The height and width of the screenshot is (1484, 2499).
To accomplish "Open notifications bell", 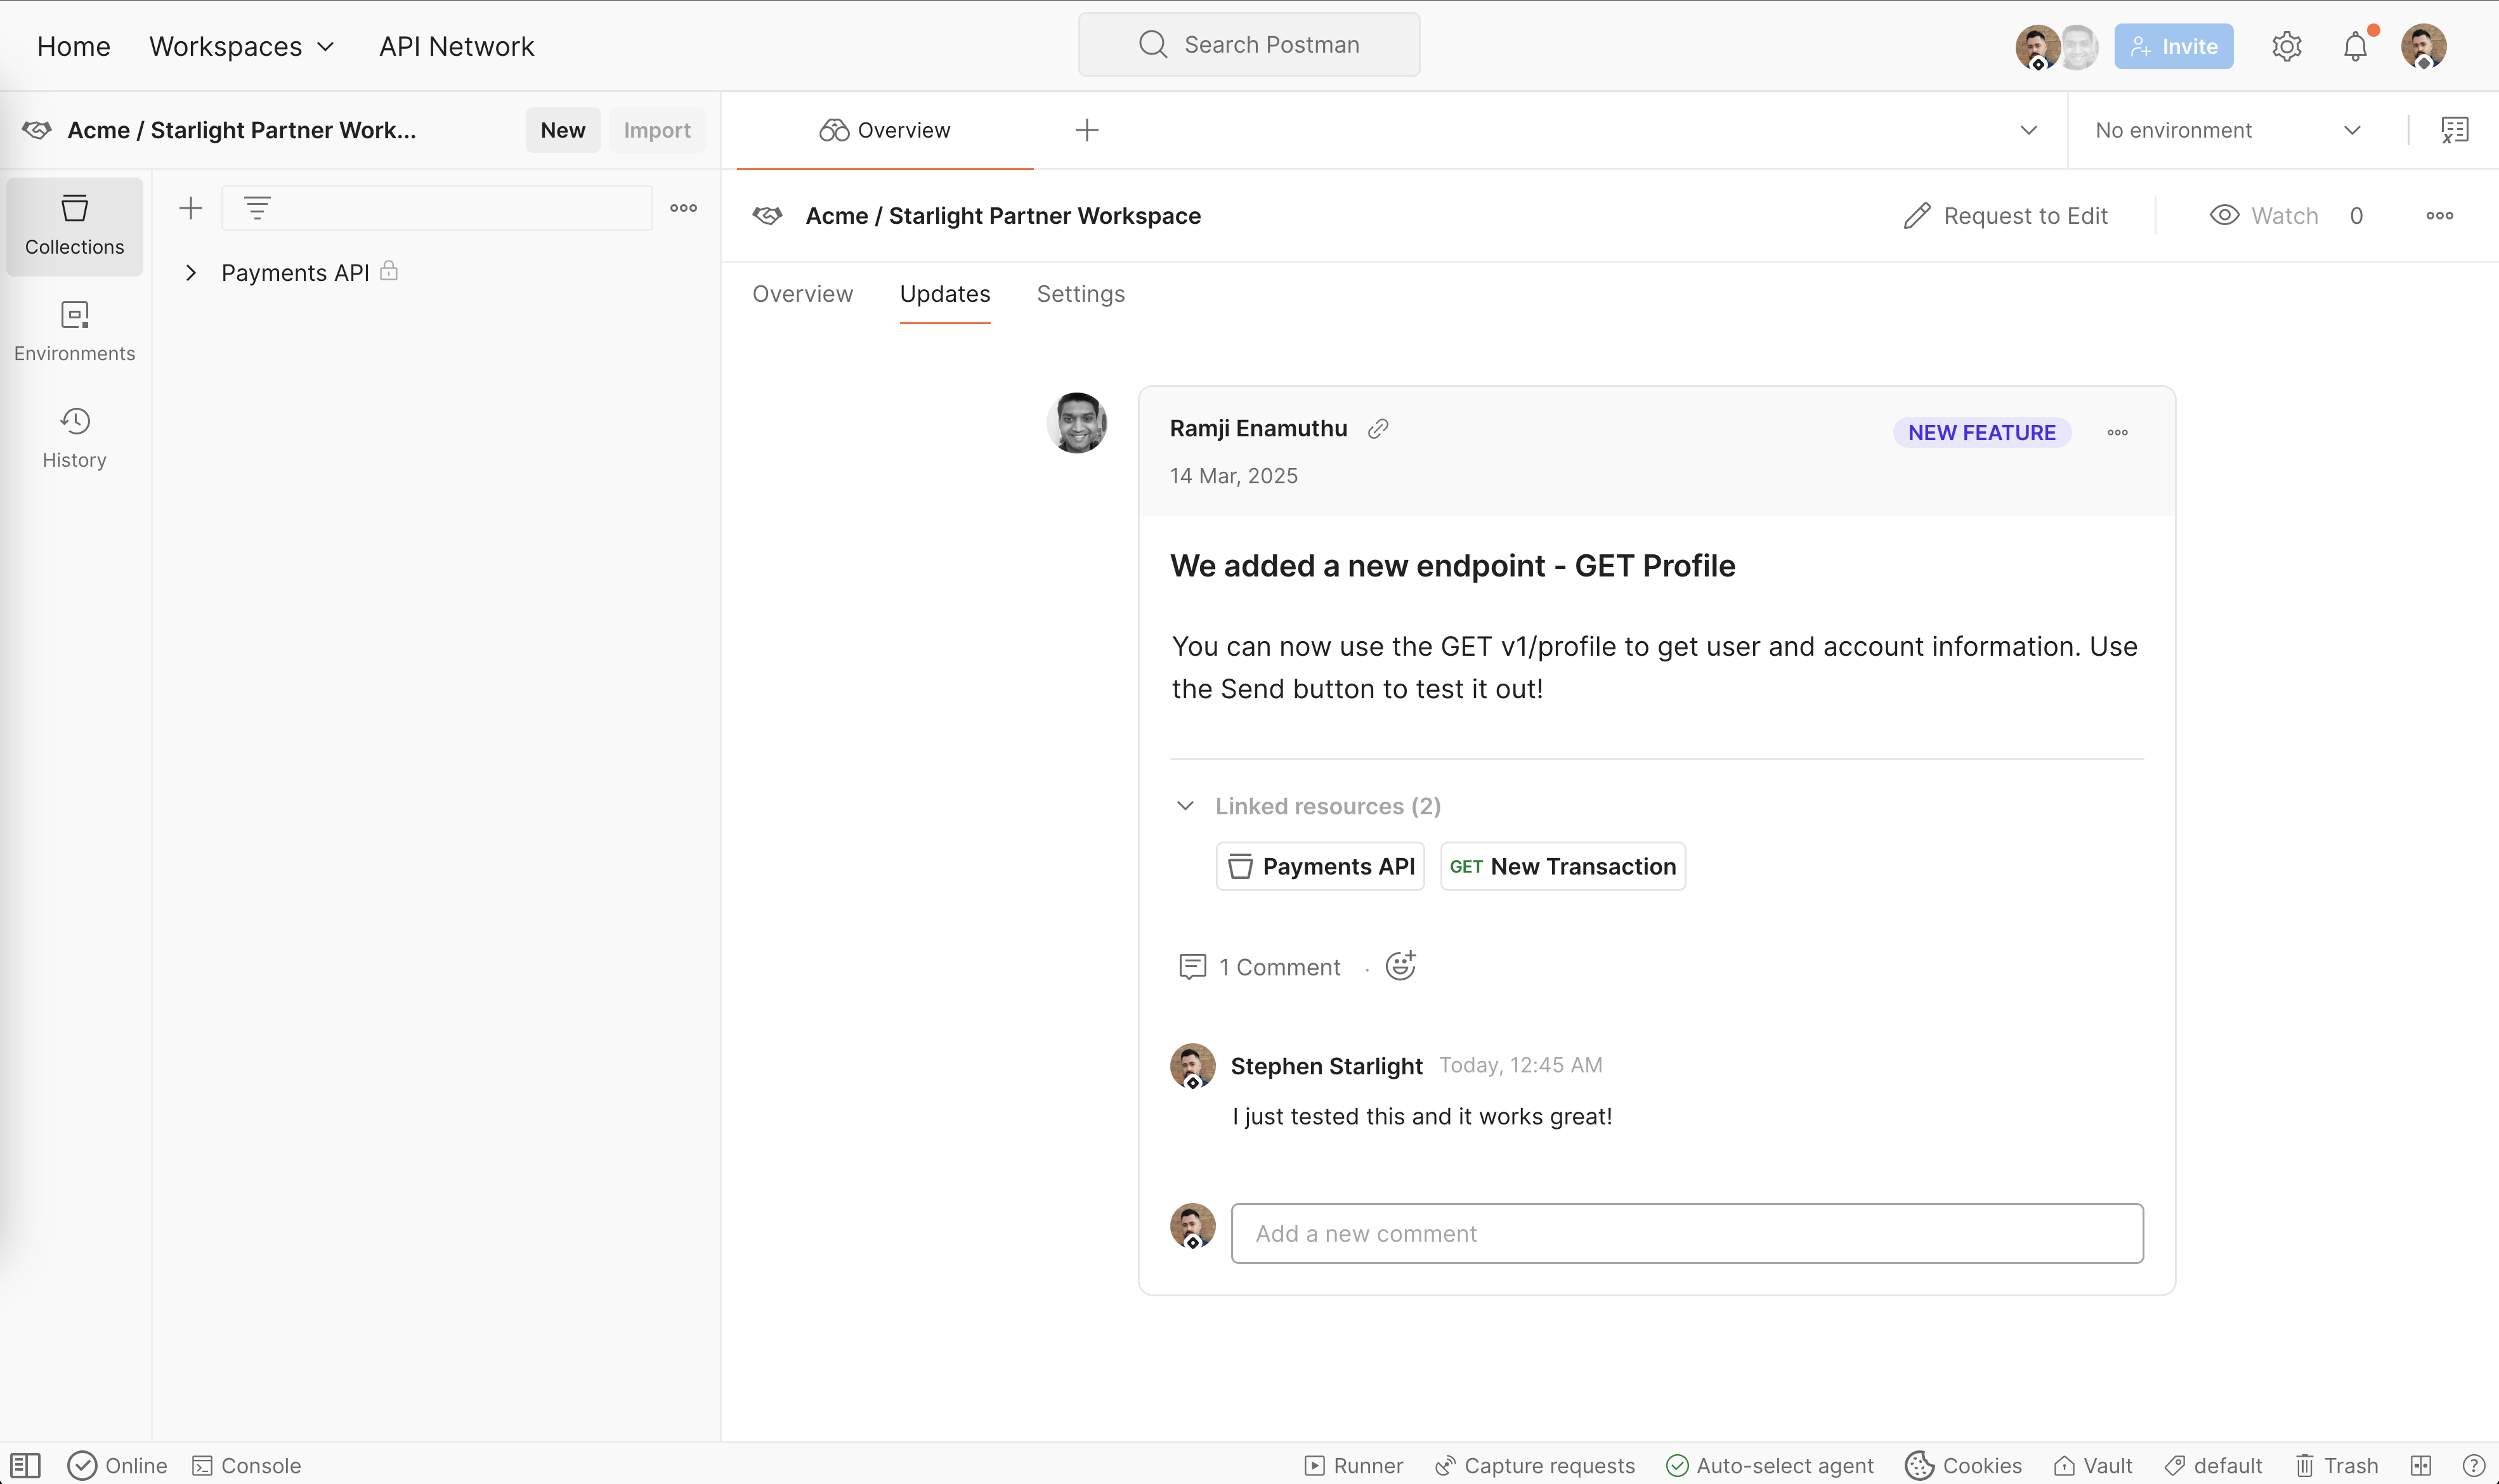I will pos(2356,45).
